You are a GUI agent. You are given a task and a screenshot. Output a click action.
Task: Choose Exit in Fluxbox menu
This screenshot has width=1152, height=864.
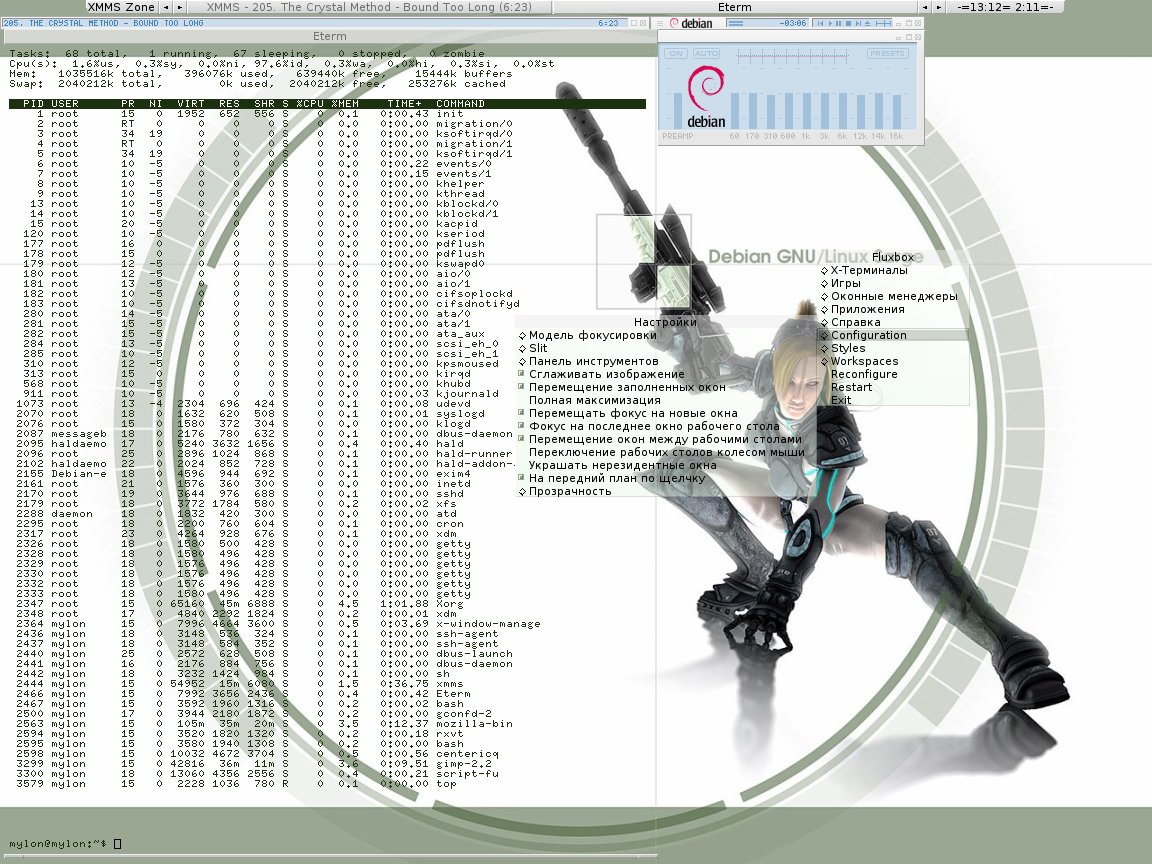[x=893, y=400]
